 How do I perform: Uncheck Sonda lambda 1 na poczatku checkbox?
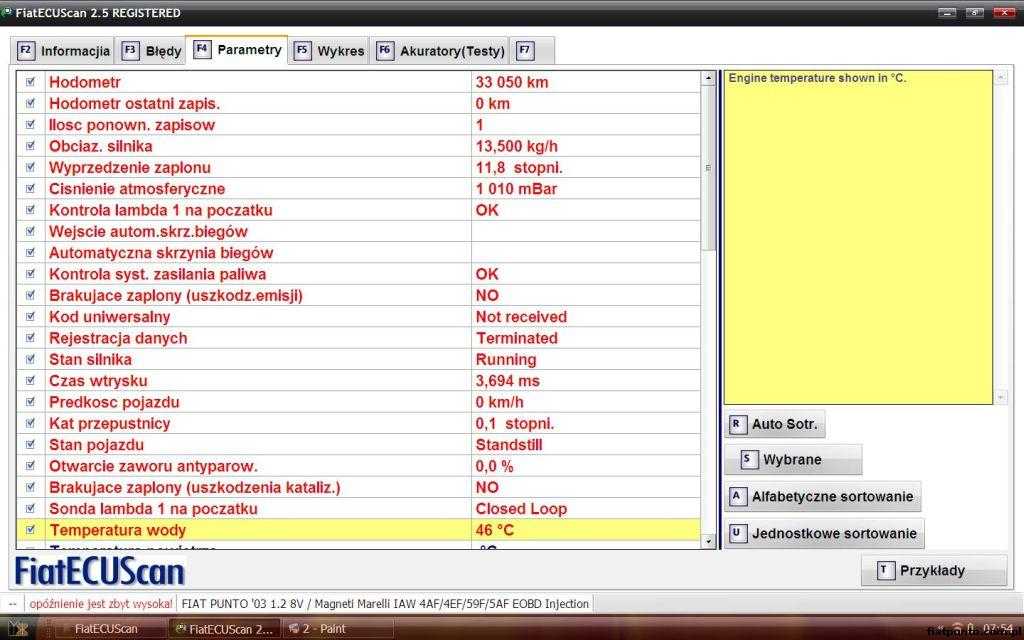(30, 509)
